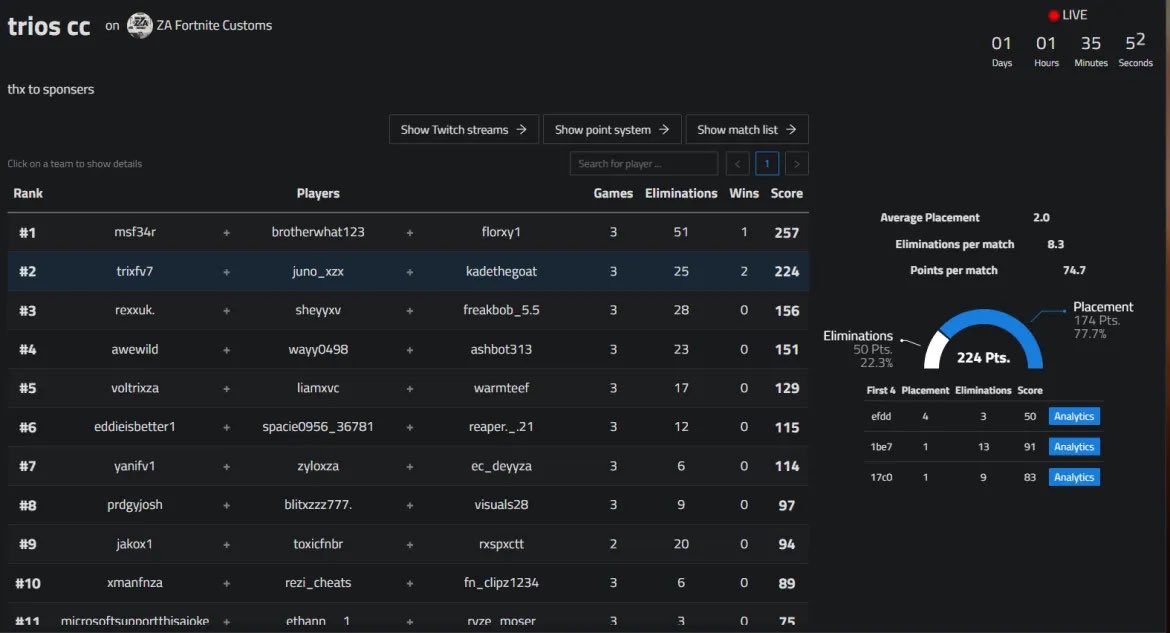
Task: Select player wayy0498
Action: pos(318,349)
